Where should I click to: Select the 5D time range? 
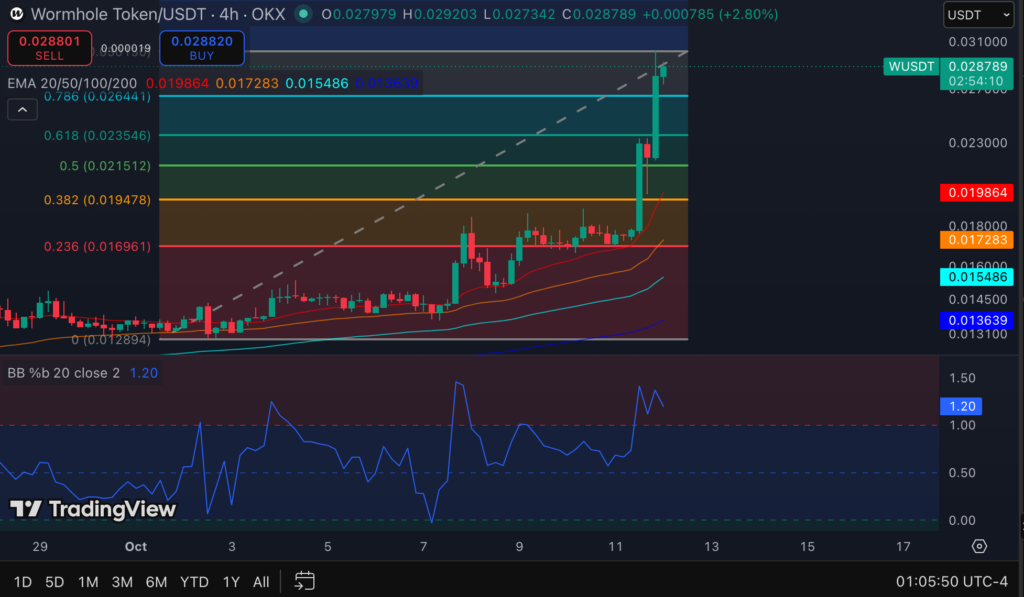[x=54, y=581]
